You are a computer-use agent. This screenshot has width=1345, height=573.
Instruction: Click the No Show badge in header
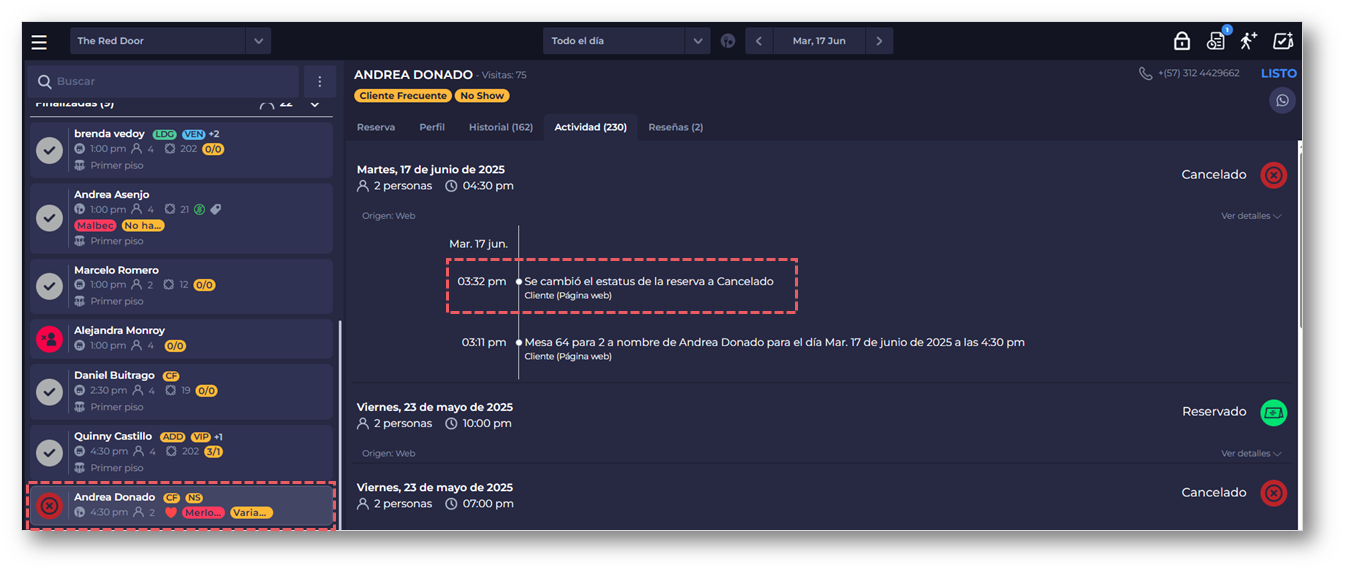point(482,96)
